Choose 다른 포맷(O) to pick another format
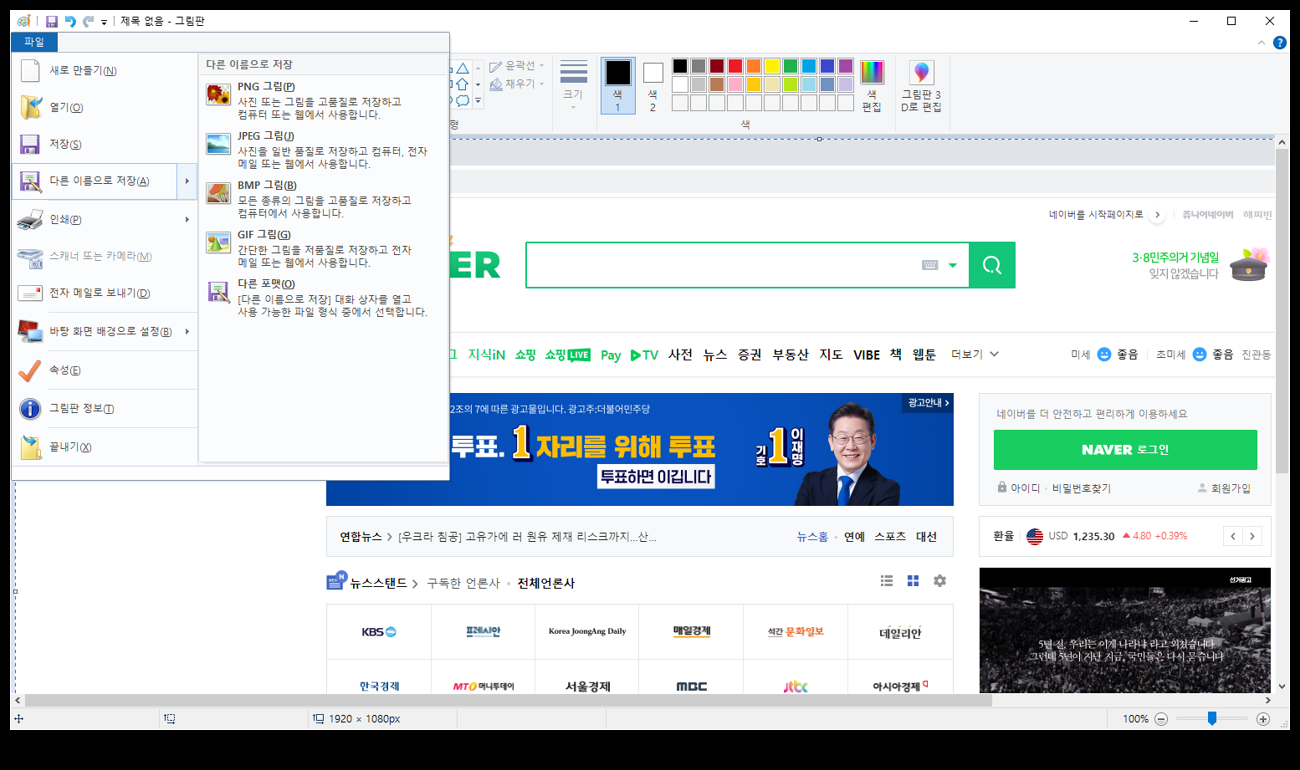The width and height of the screenshot is (1300, 770). point(322,297)
